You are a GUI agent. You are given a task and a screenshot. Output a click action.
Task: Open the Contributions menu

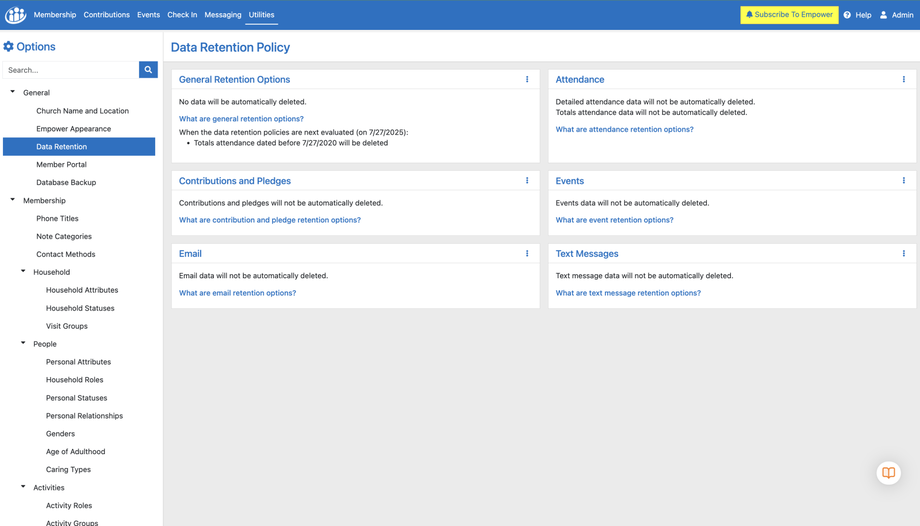[106, 15]
